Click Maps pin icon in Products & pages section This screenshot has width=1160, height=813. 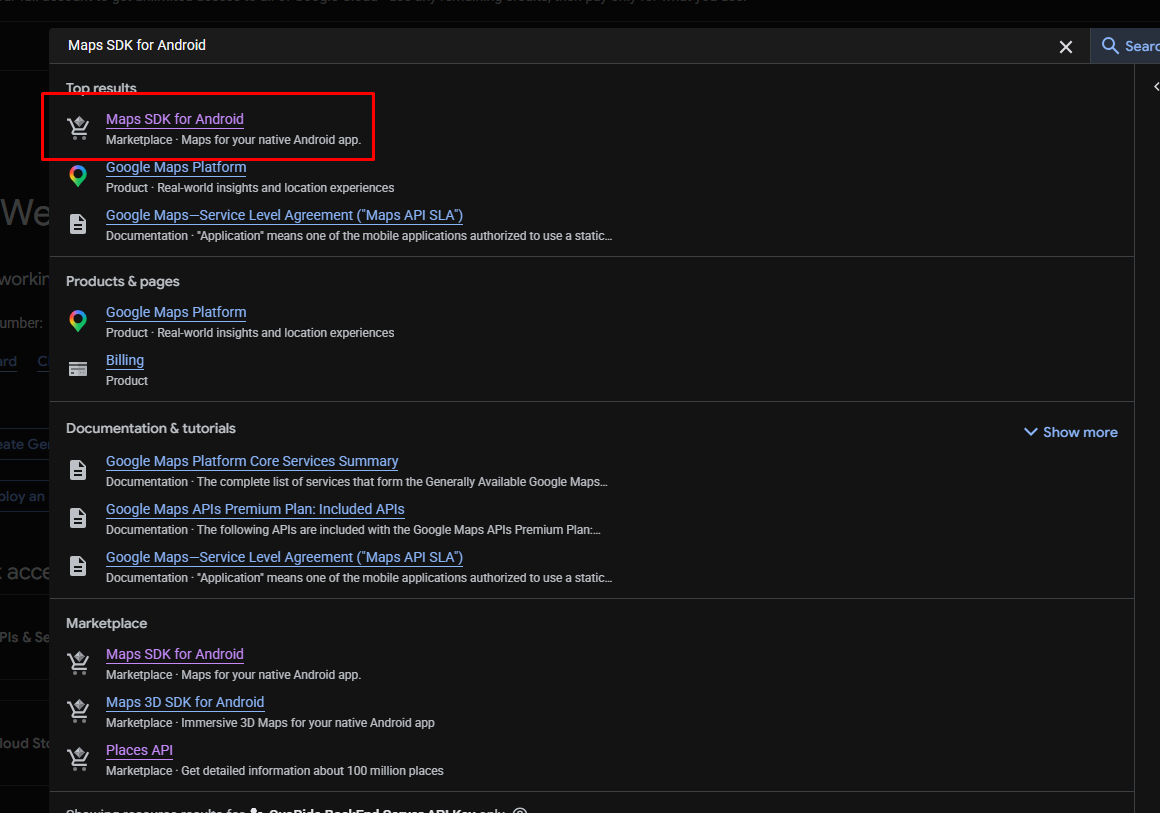click(78, 321)
